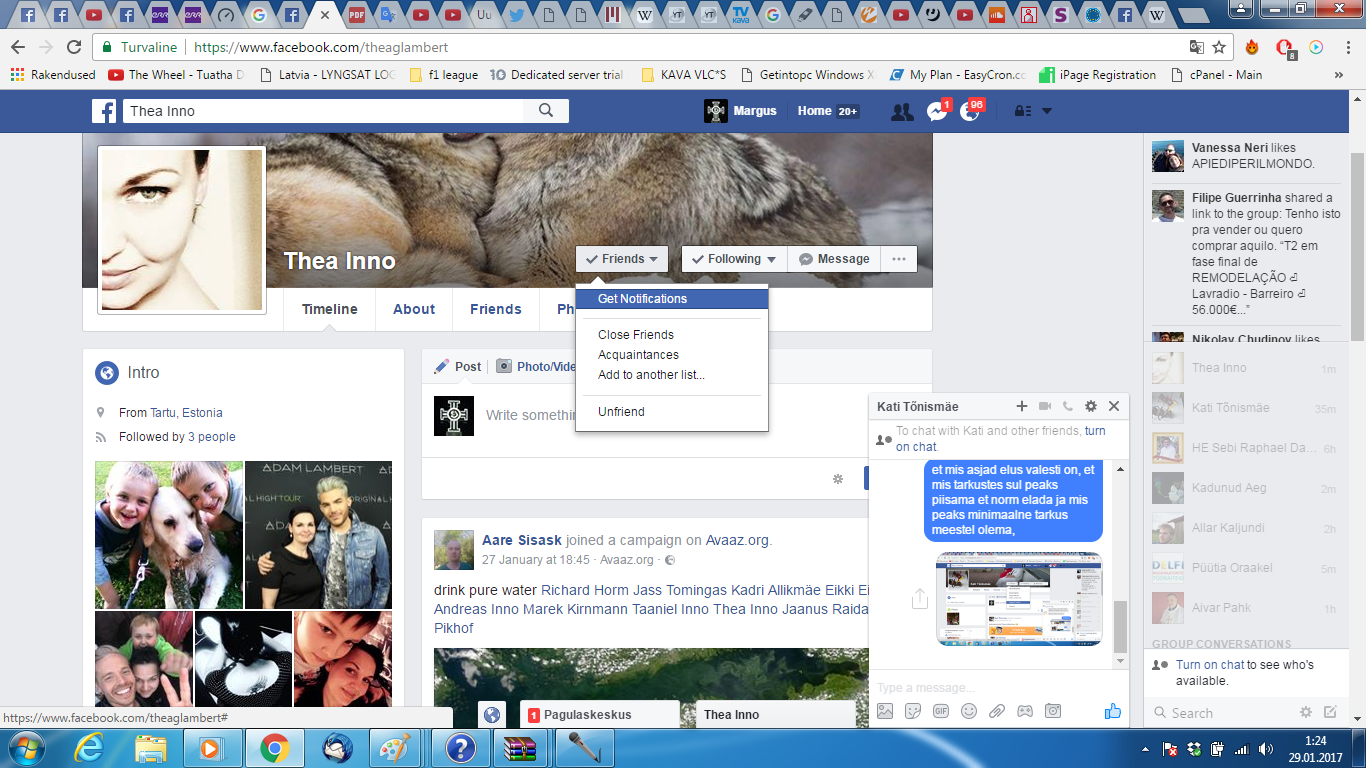Click Tartu, Estonia link in Intro
The image size is (1366, 768).
click(186, 413)
